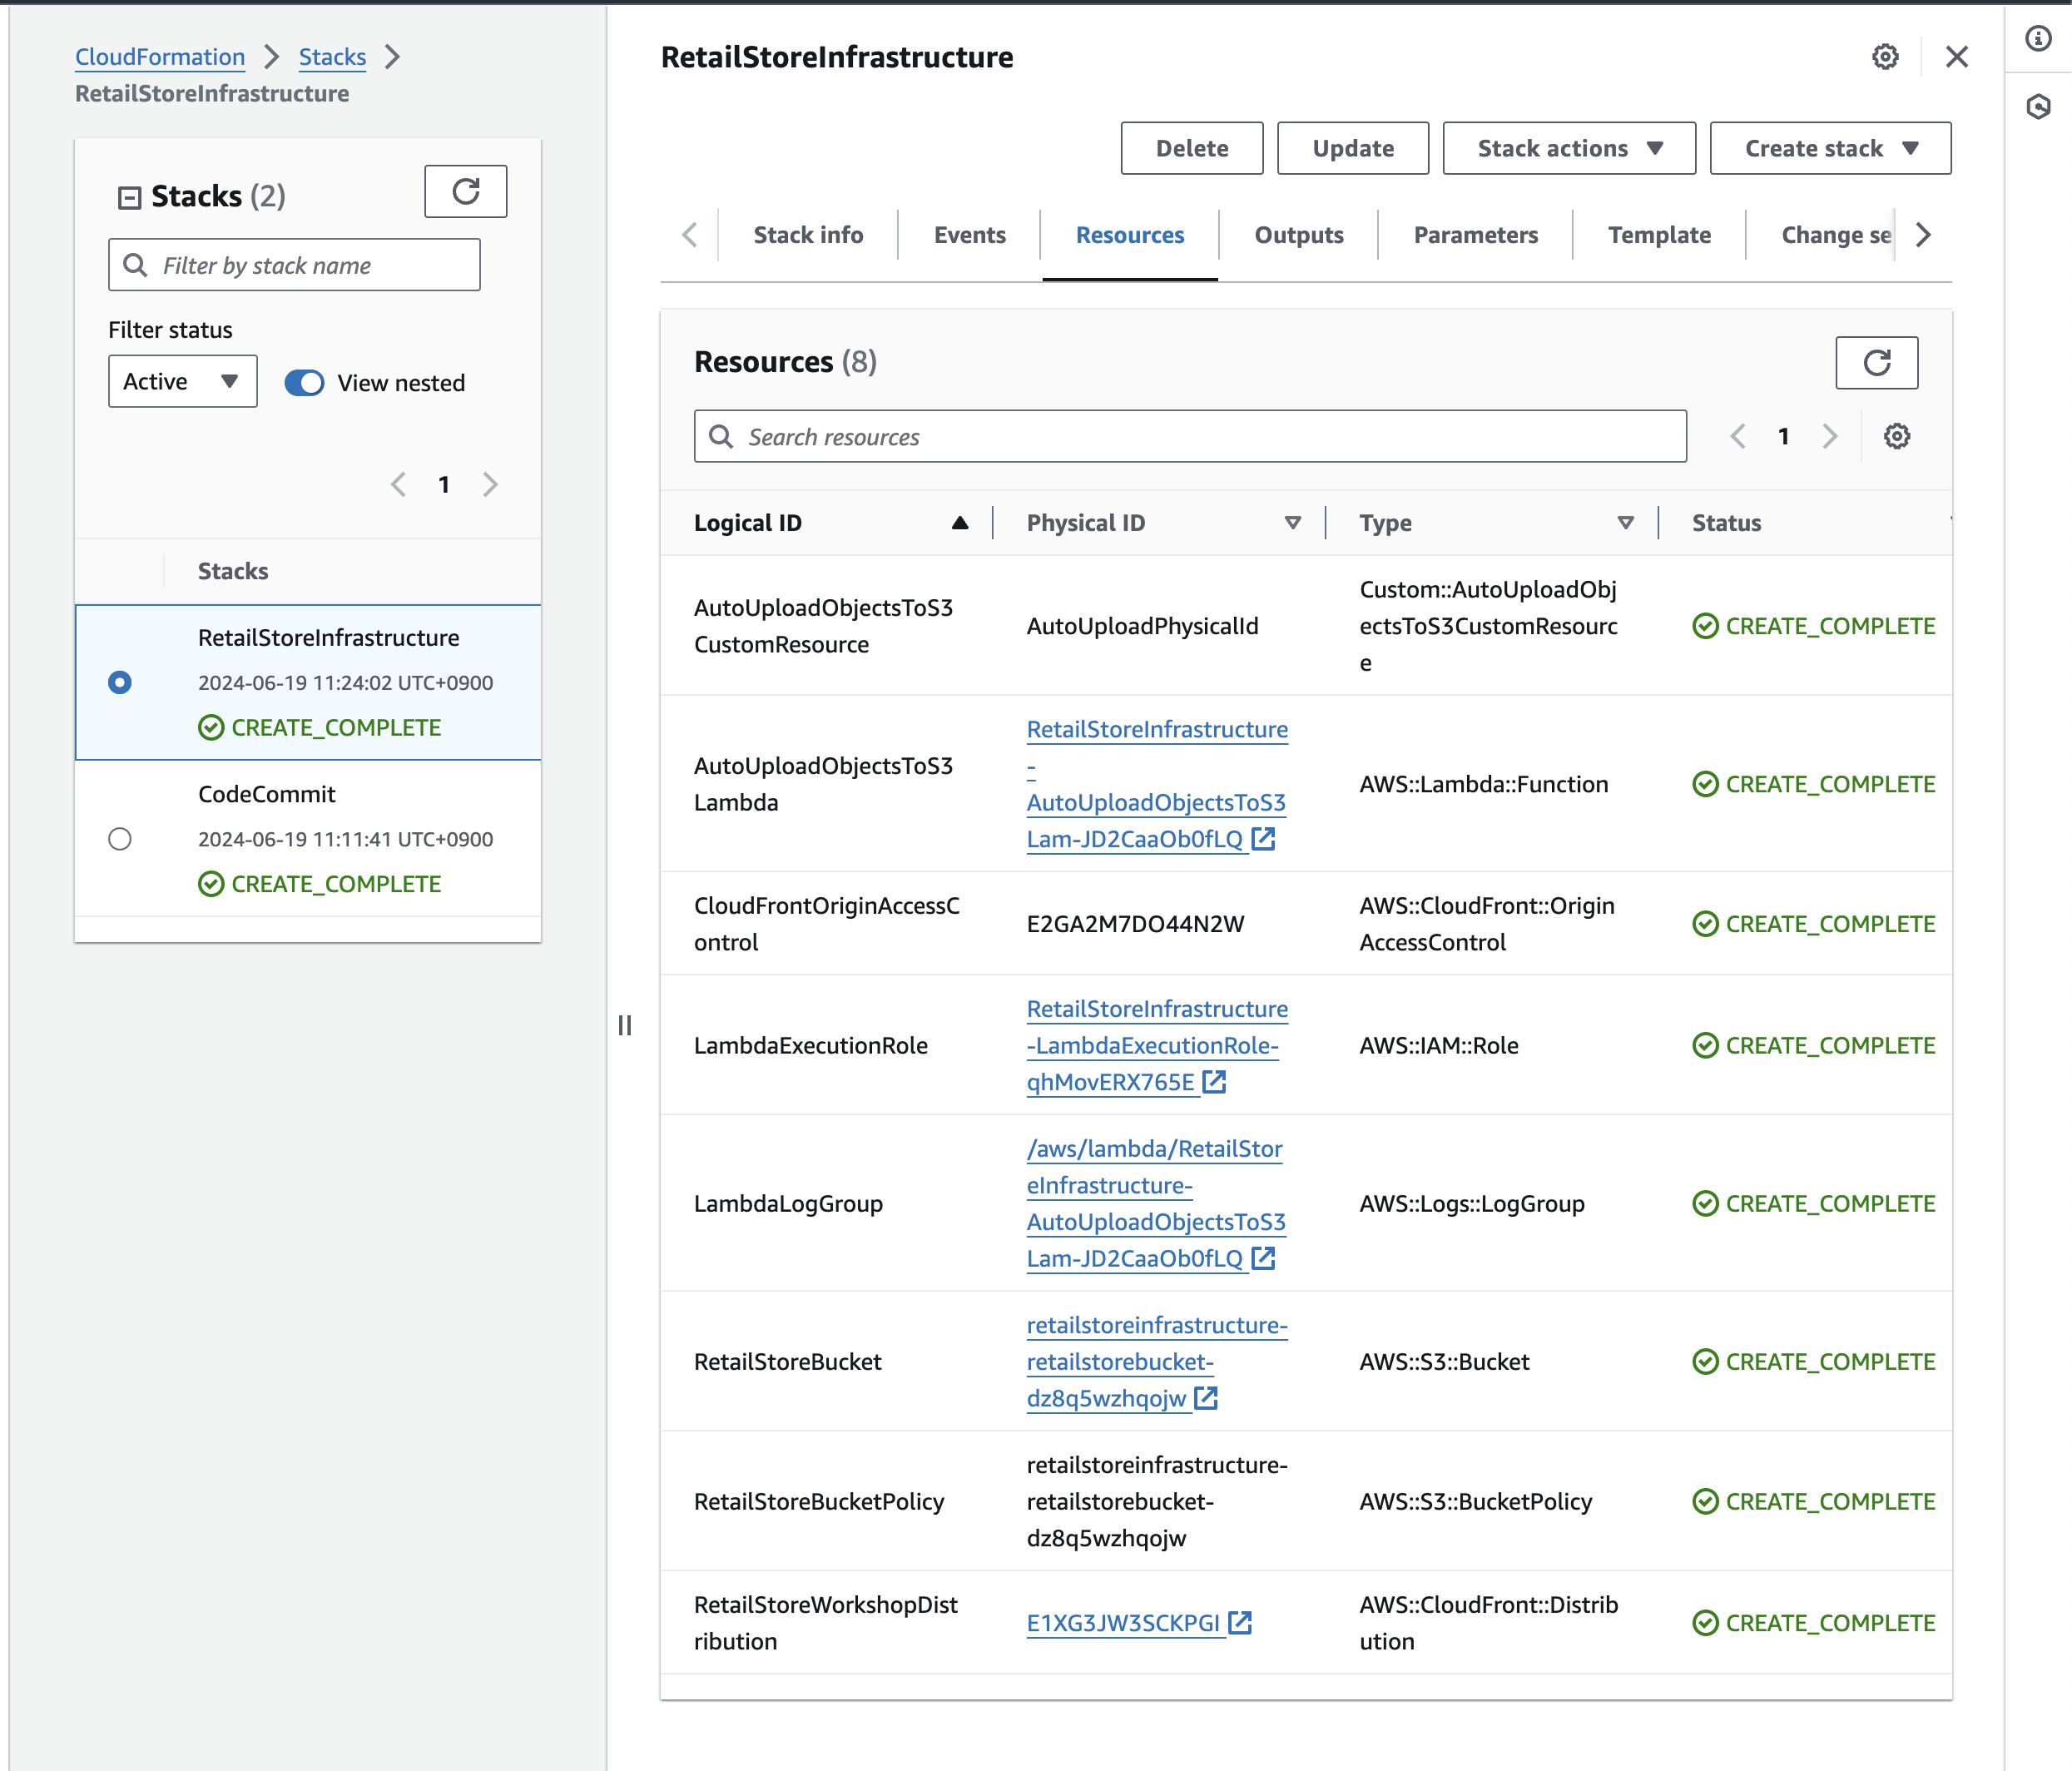Toggle the View nested switch
The width and height of the screenshot is (2072, 1771).
[304, 383]
